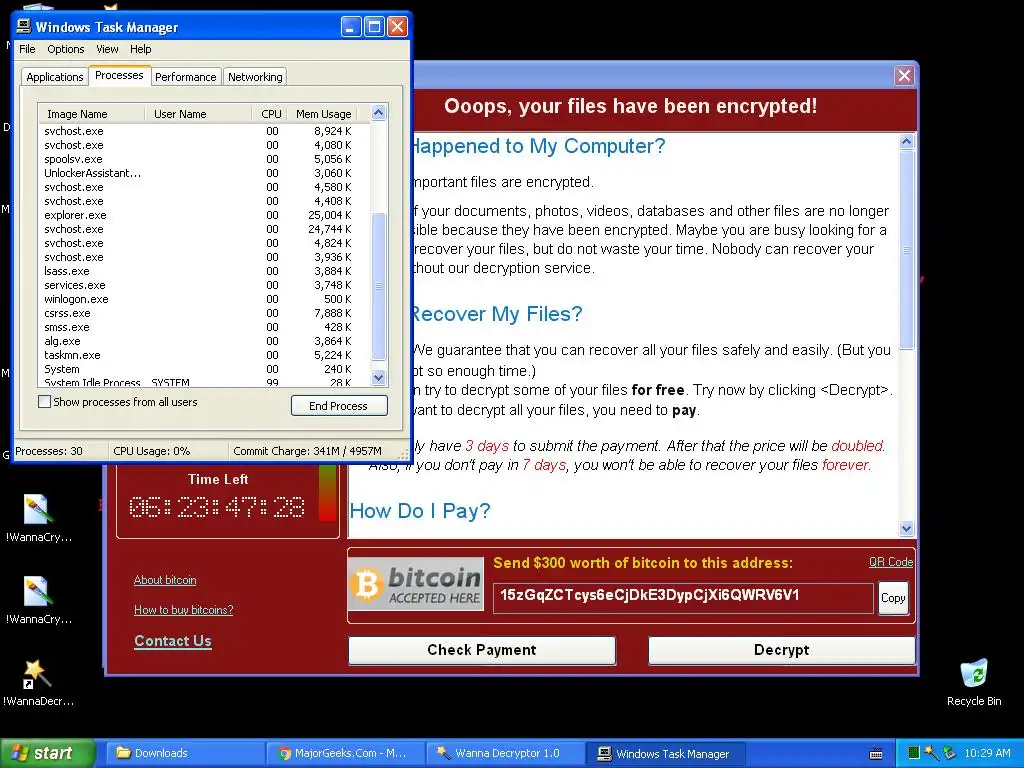The height and width of the screenshot is (768, 1024).
Task: Click the Bitcoin accepted here logo
Action: pyautogui.click(x=416, y=584)
